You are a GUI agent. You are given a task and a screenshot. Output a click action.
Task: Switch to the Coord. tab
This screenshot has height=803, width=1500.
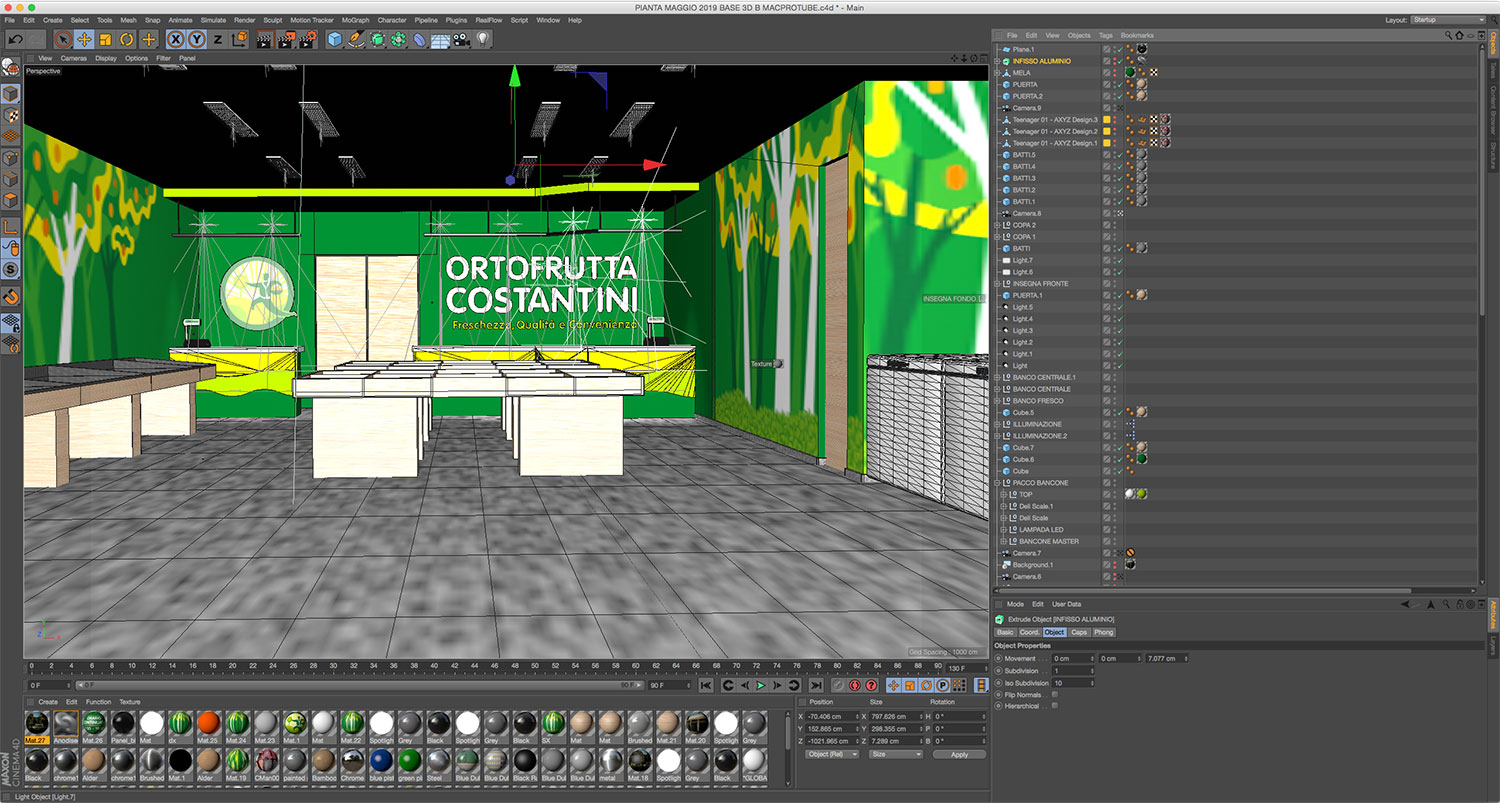1029,632
